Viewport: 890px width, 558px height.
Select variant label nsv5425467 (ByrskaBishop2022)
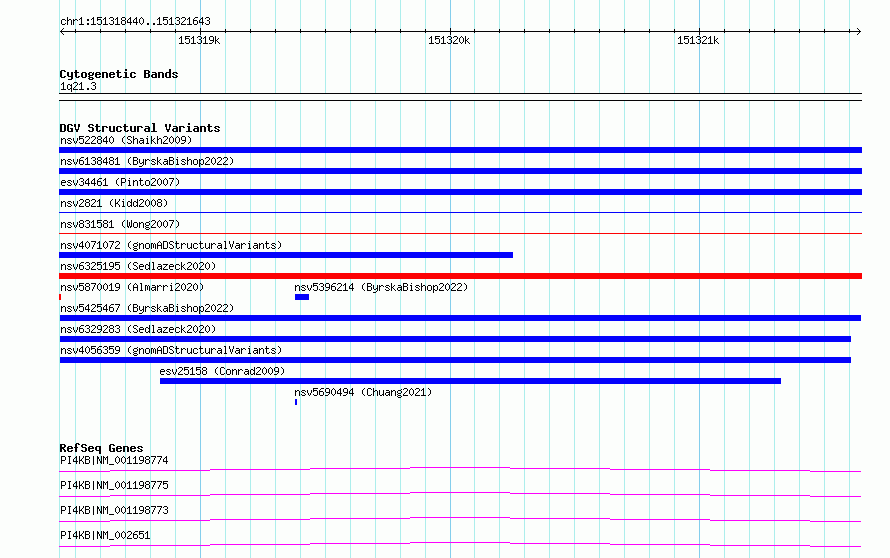click(x=147, y=308)
